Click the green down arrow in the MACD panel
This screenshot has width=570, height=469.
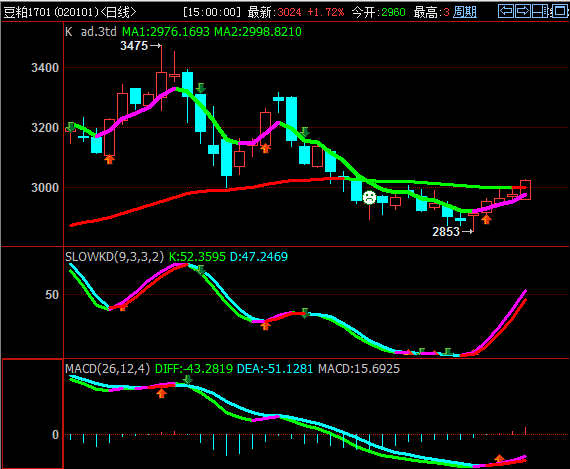(x=187, y=380)
